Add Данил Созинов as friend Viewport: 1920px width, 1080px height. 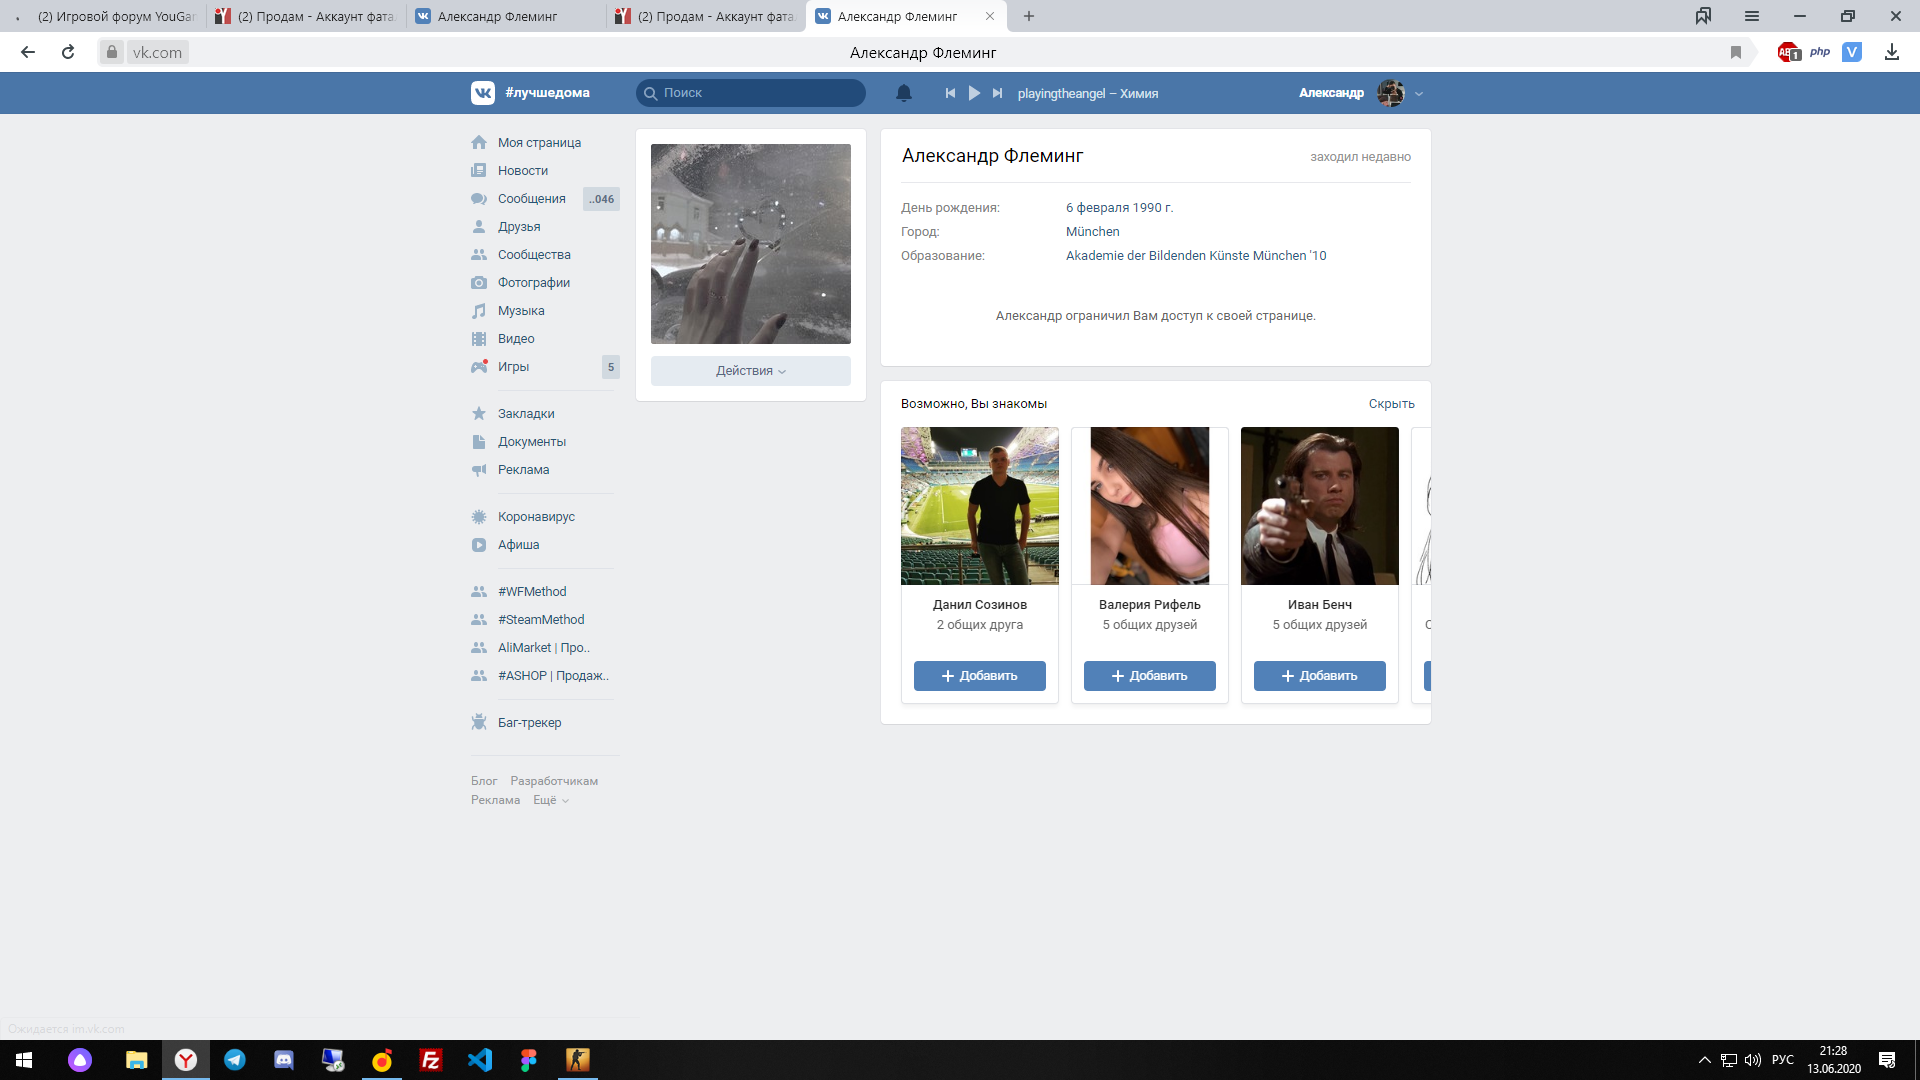(979, 676)
